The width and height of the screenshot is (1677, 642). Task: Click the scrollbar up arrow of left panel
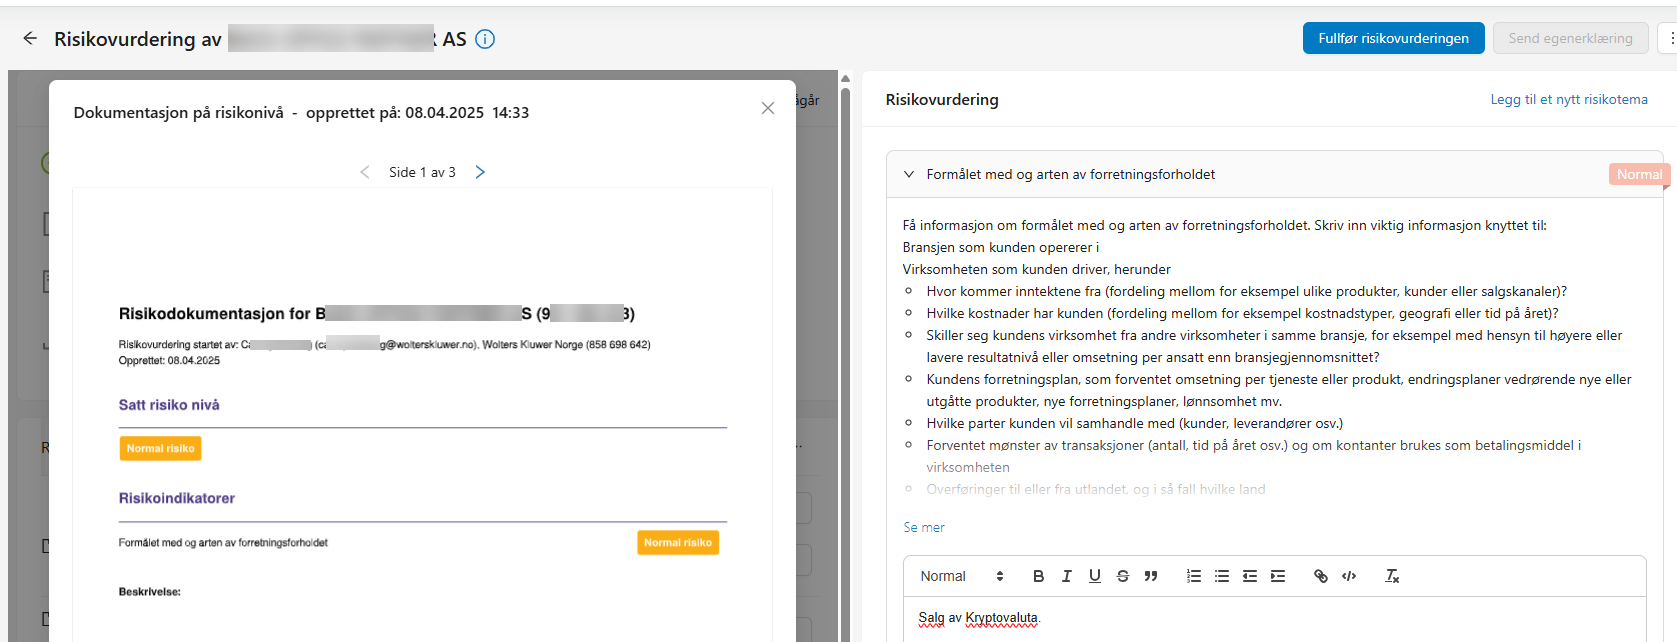[x=845, y=78]
